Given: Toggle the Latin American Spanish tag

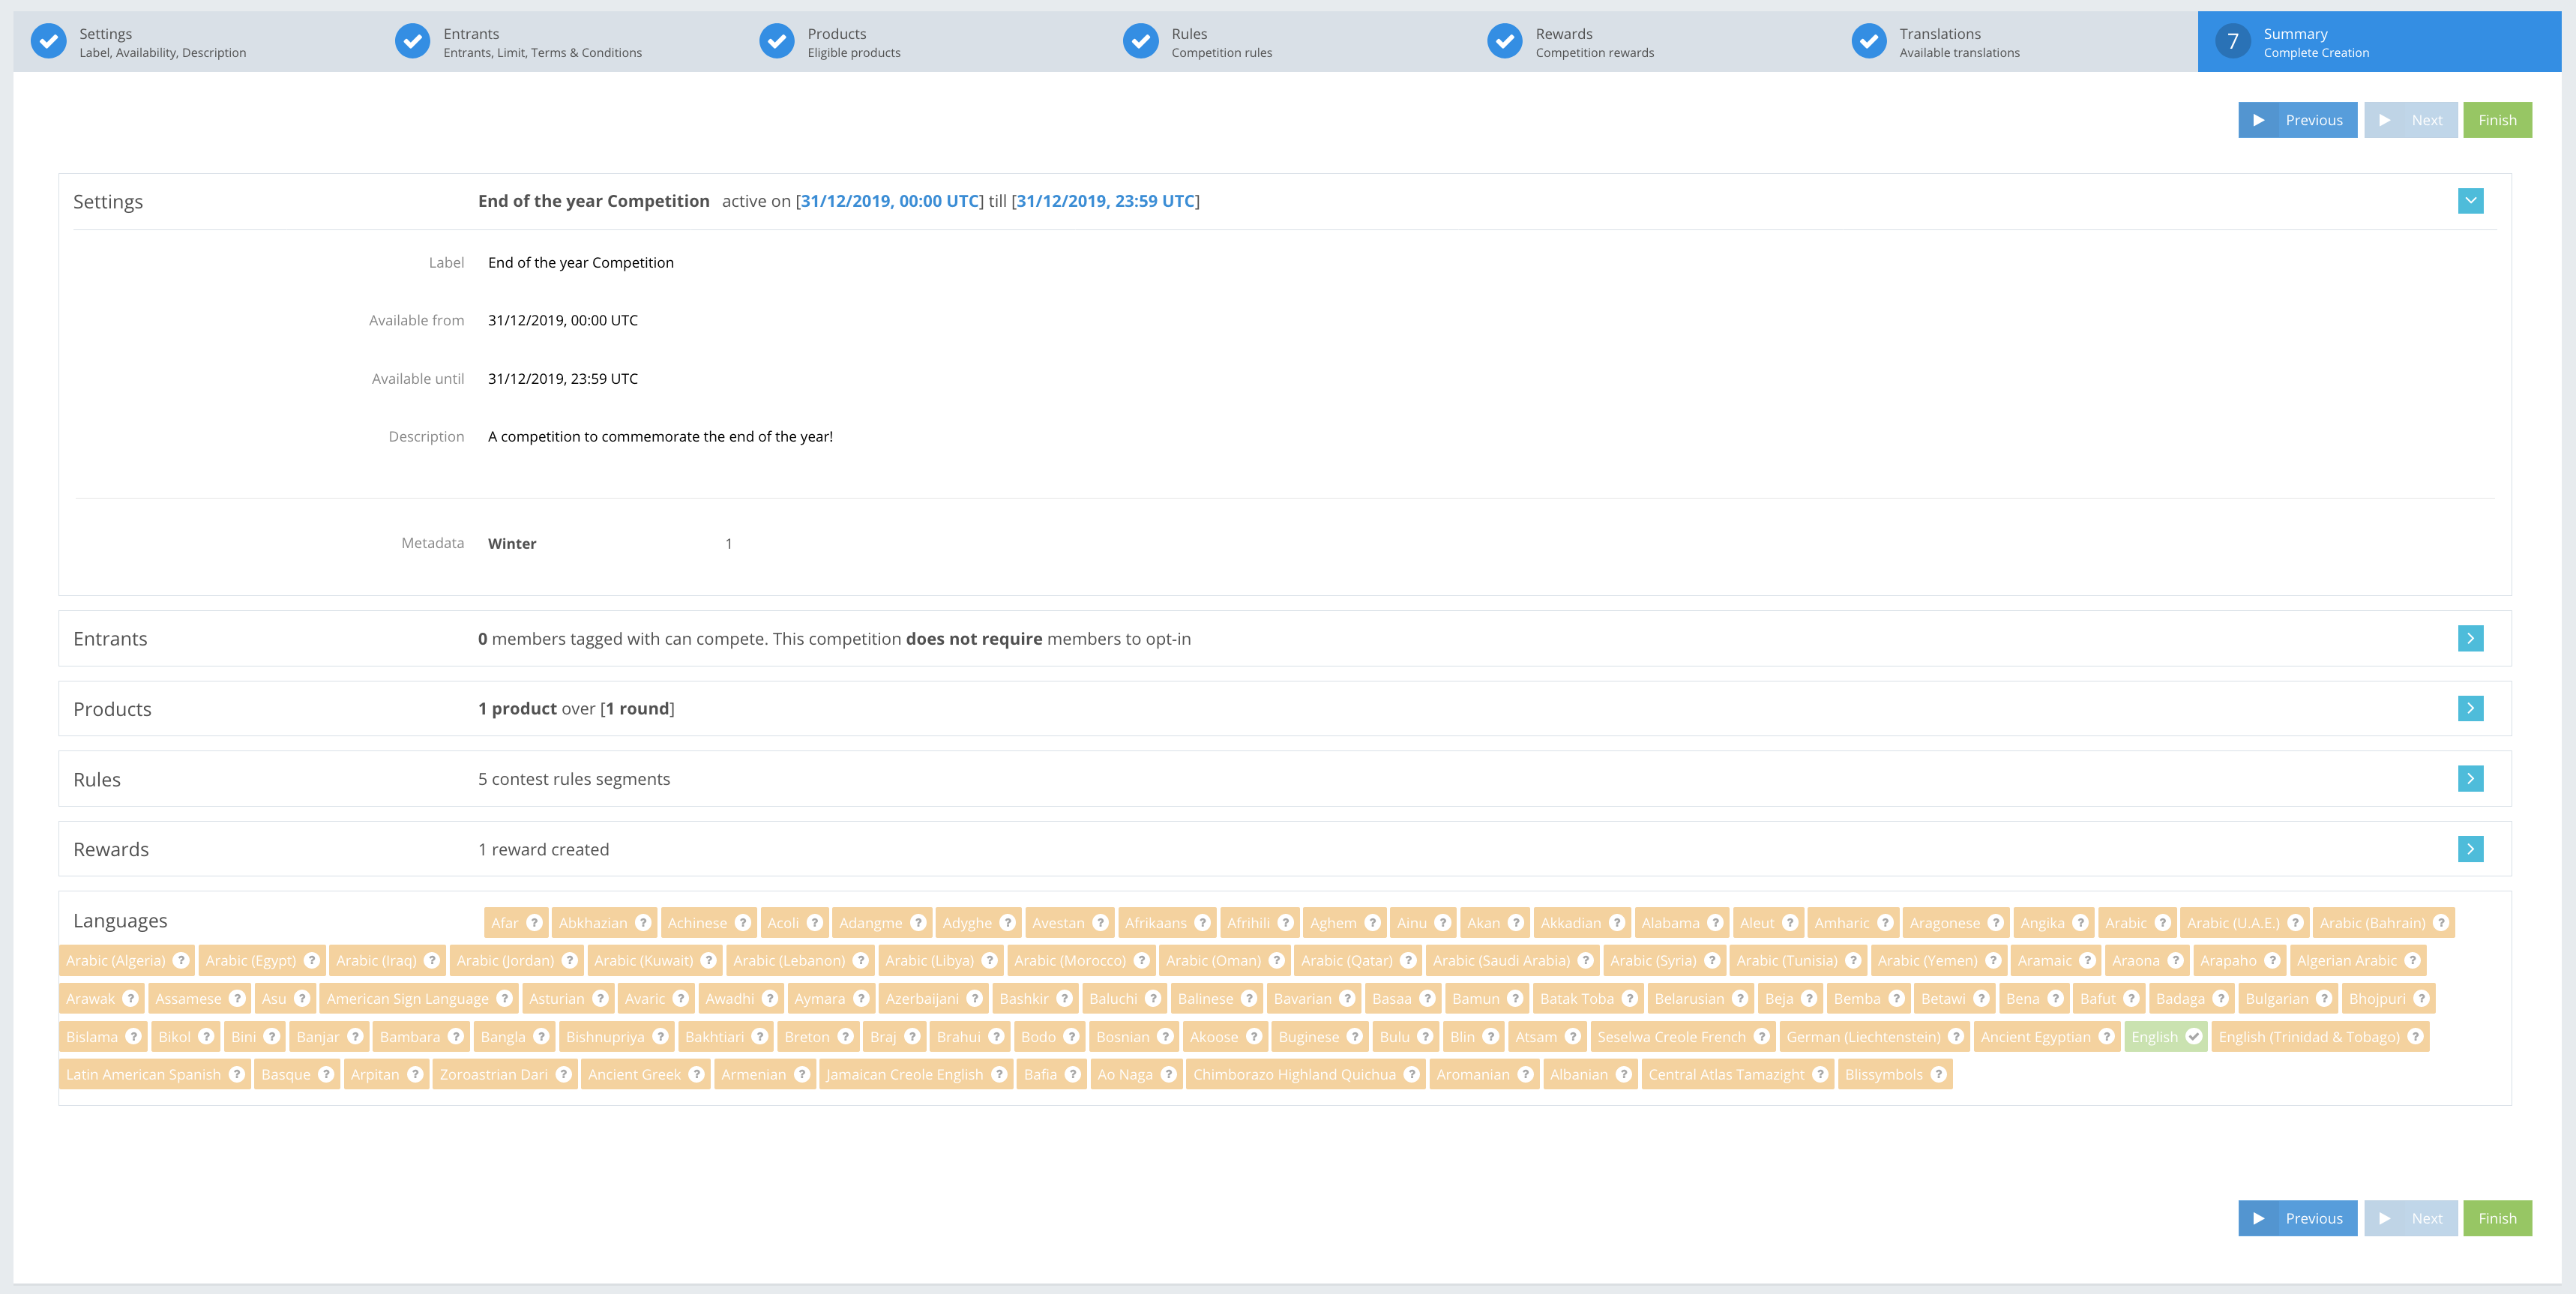Looking at the screenshot, I should [143, 1075].
